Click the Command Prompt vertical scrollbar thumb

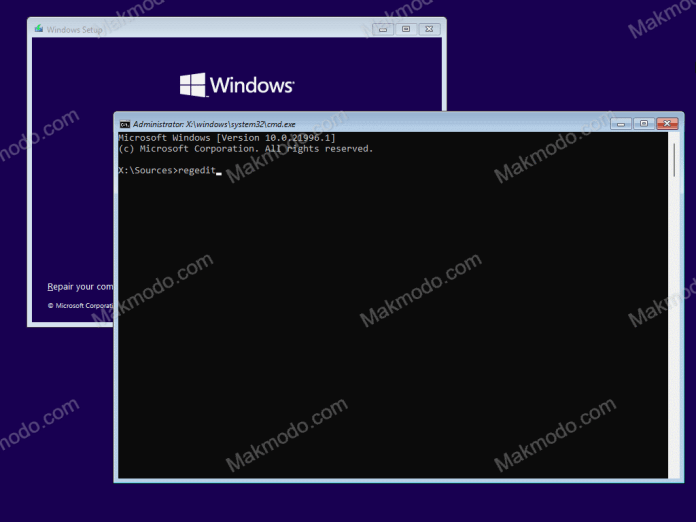pos(674,160)
